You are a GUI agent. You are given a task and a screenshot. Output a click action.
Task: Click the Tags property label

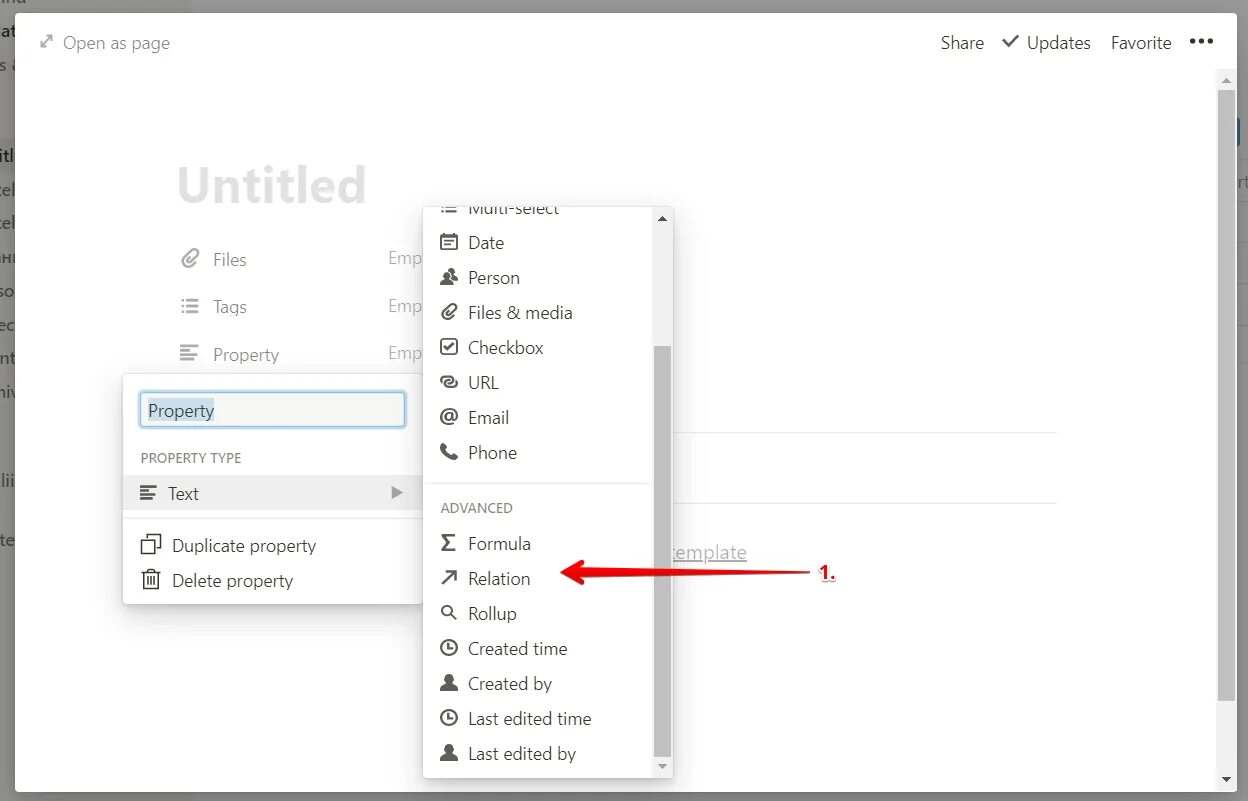click(x=229, y=307)
